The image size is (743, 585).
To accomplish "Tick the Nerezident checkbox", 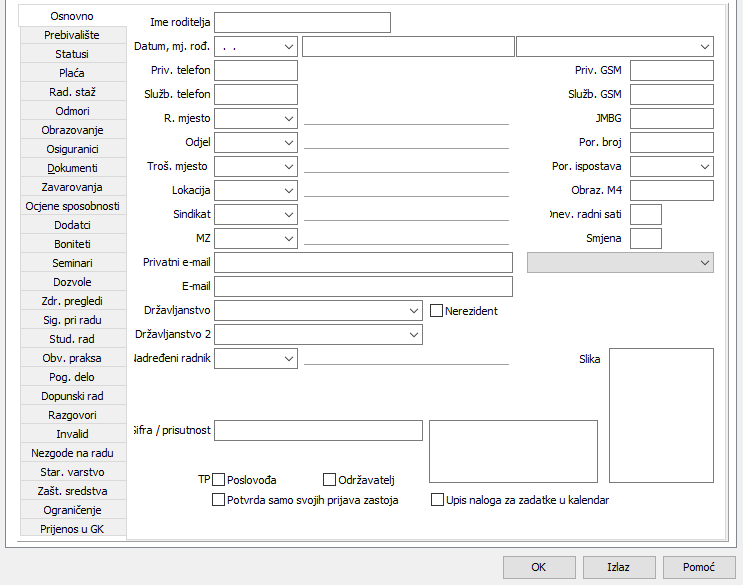I will click(437, 311).
